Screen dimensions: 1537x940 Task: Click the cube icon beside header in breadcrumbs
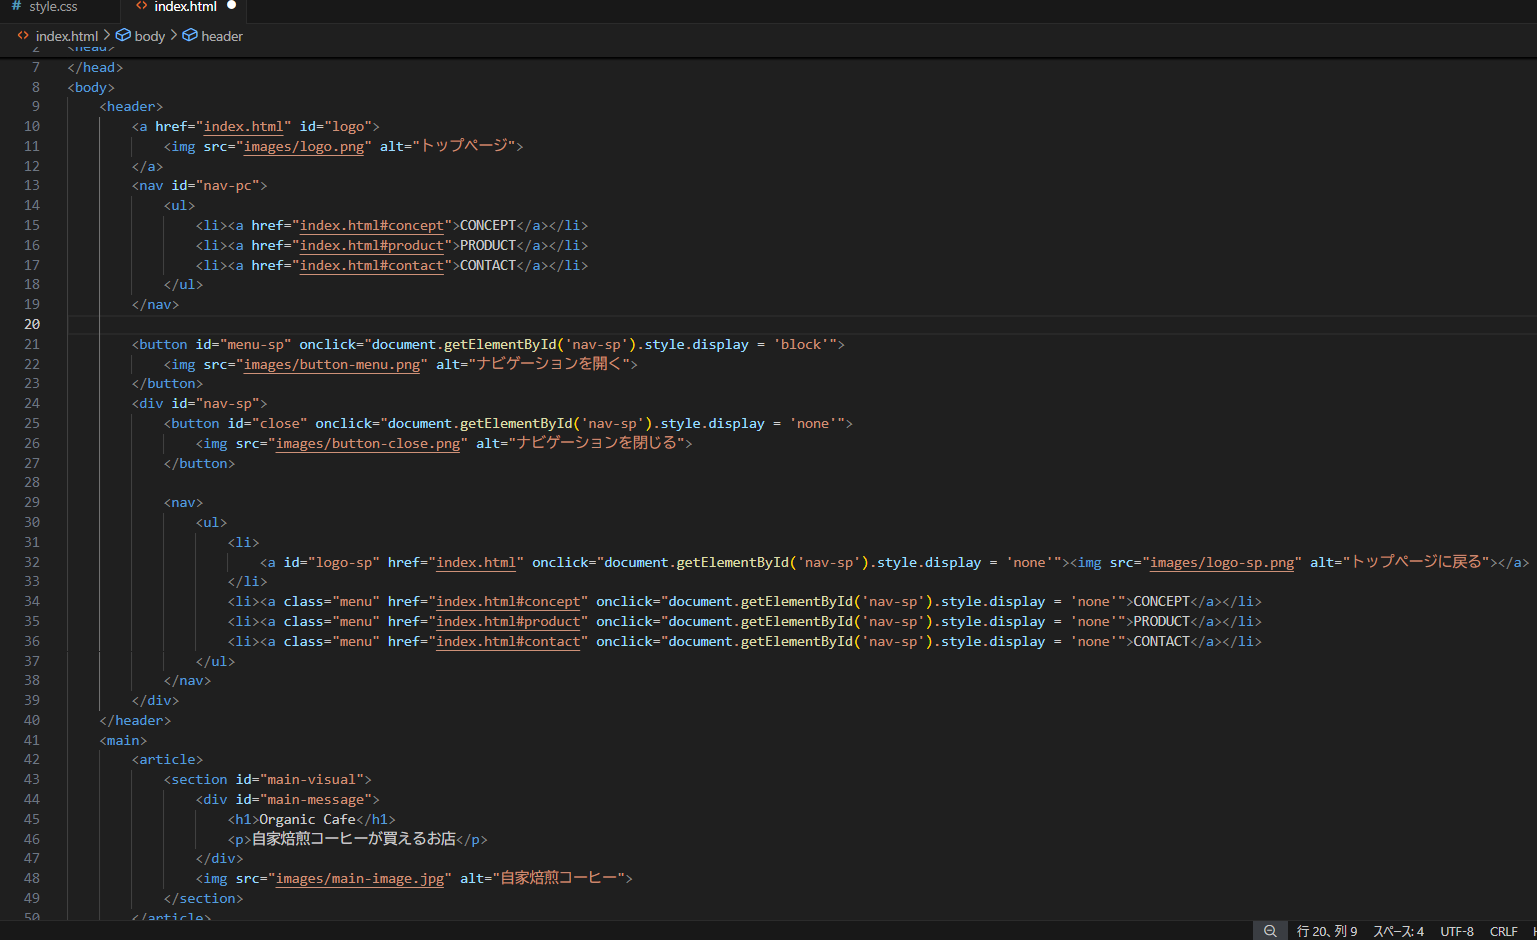pyautogui.click(x=190, y=35)
